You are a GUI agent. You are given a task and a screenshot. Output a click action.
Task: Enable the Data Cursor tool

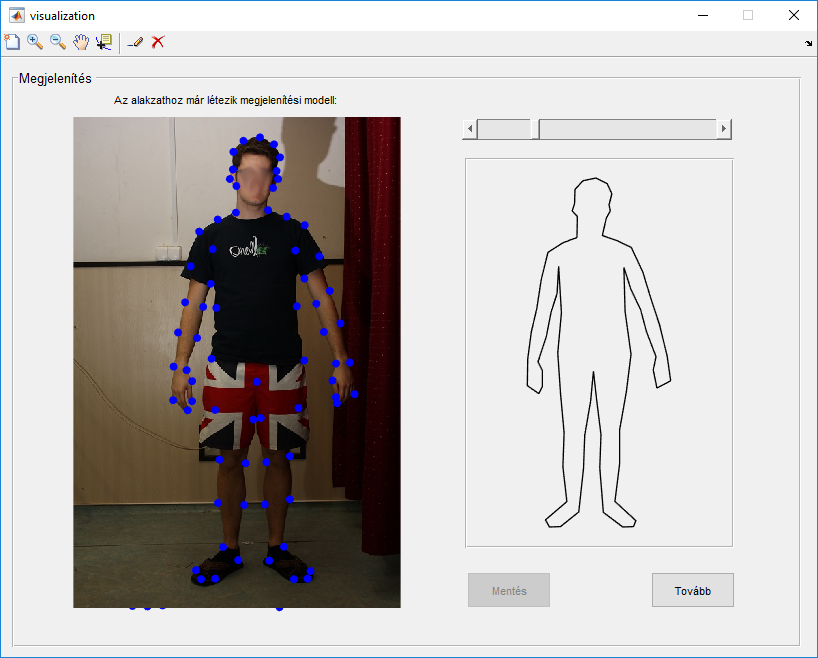[x=103, y=42]
